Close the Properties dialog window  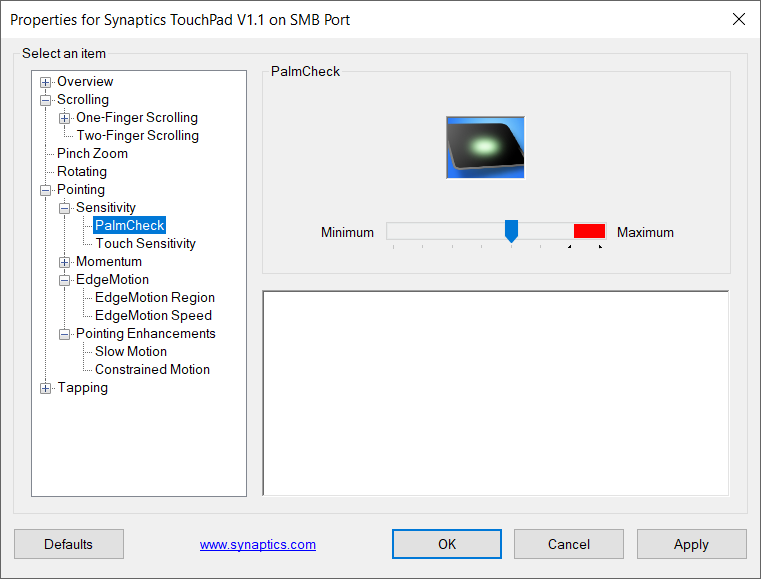click(x=739, y=19)
